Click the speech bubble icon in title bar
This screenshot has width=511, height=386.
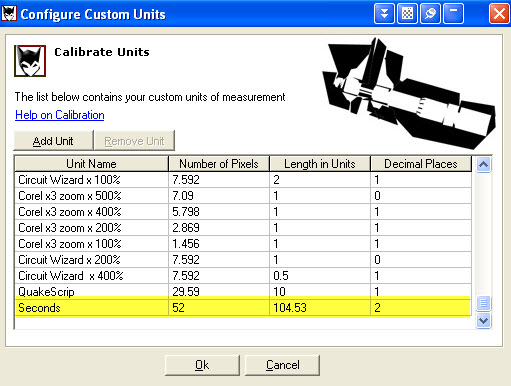coord(430,14)
